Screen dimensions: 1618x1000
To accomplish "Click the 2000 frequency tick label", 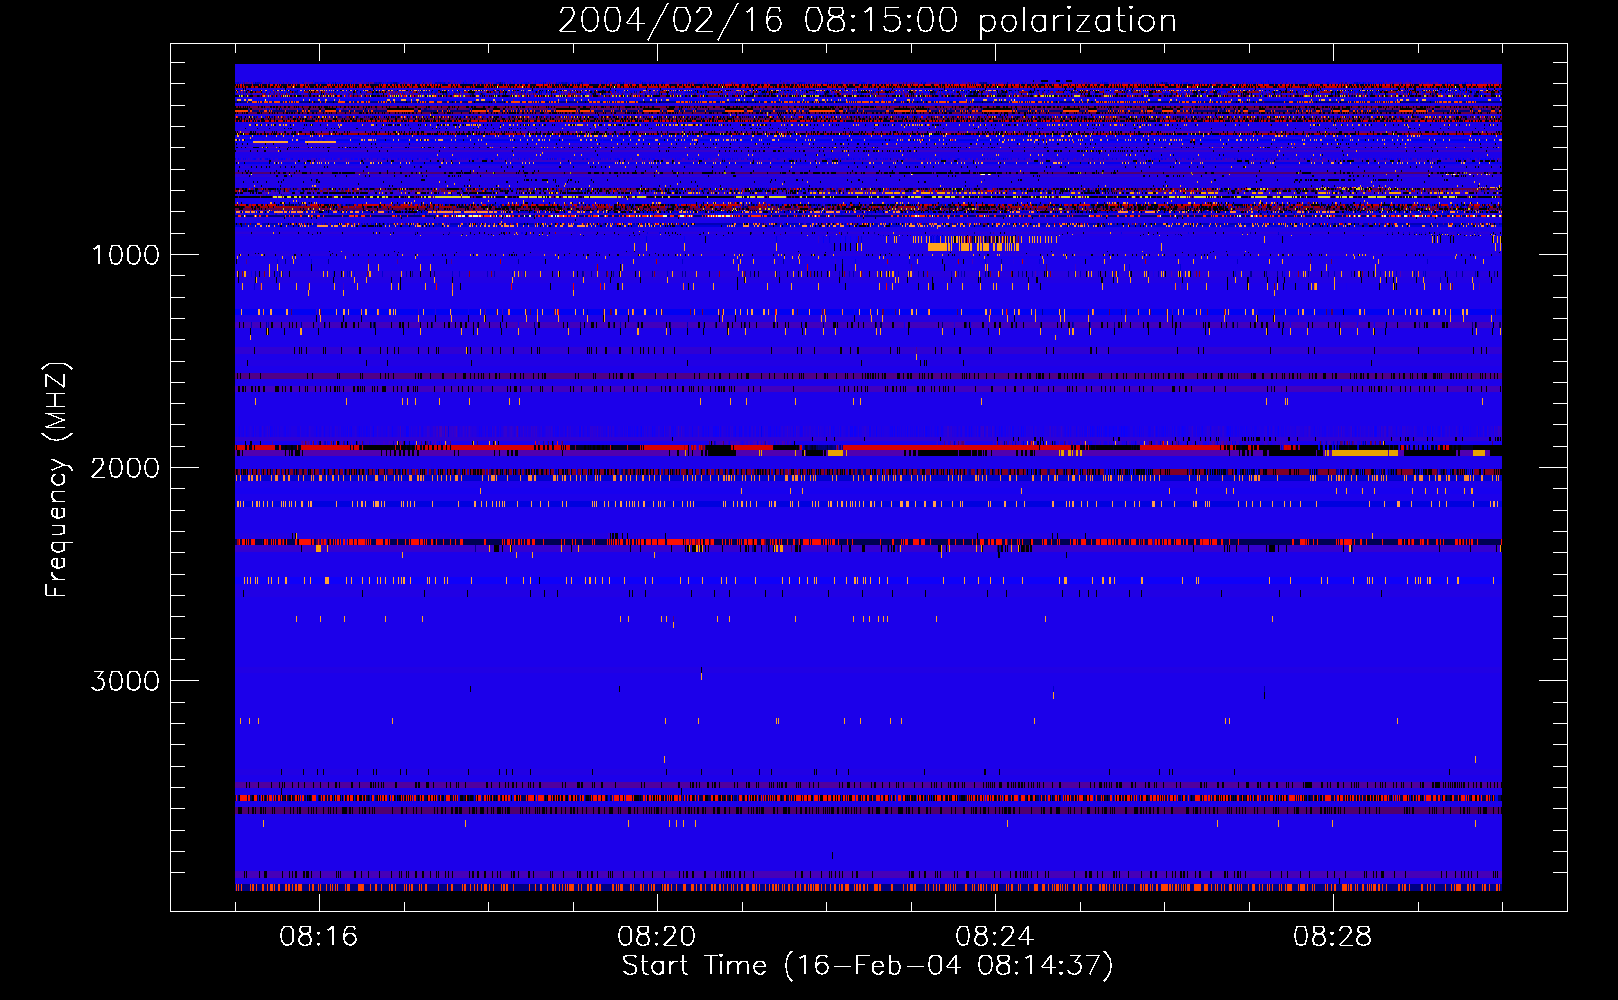I will [125, 468].
